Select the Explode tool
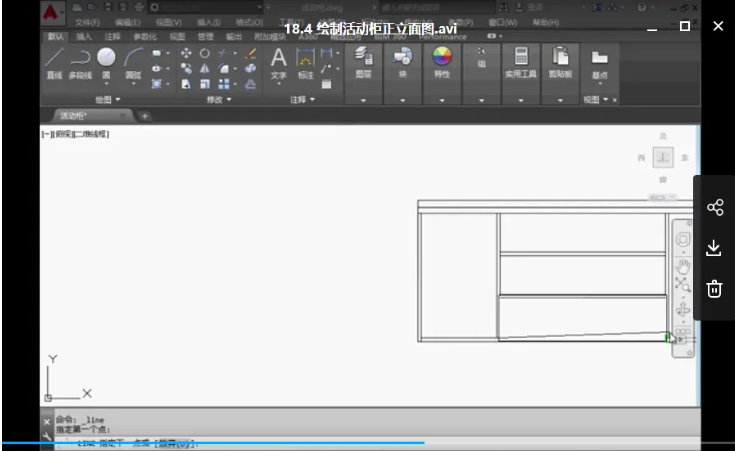 click(x=251, y=68)
